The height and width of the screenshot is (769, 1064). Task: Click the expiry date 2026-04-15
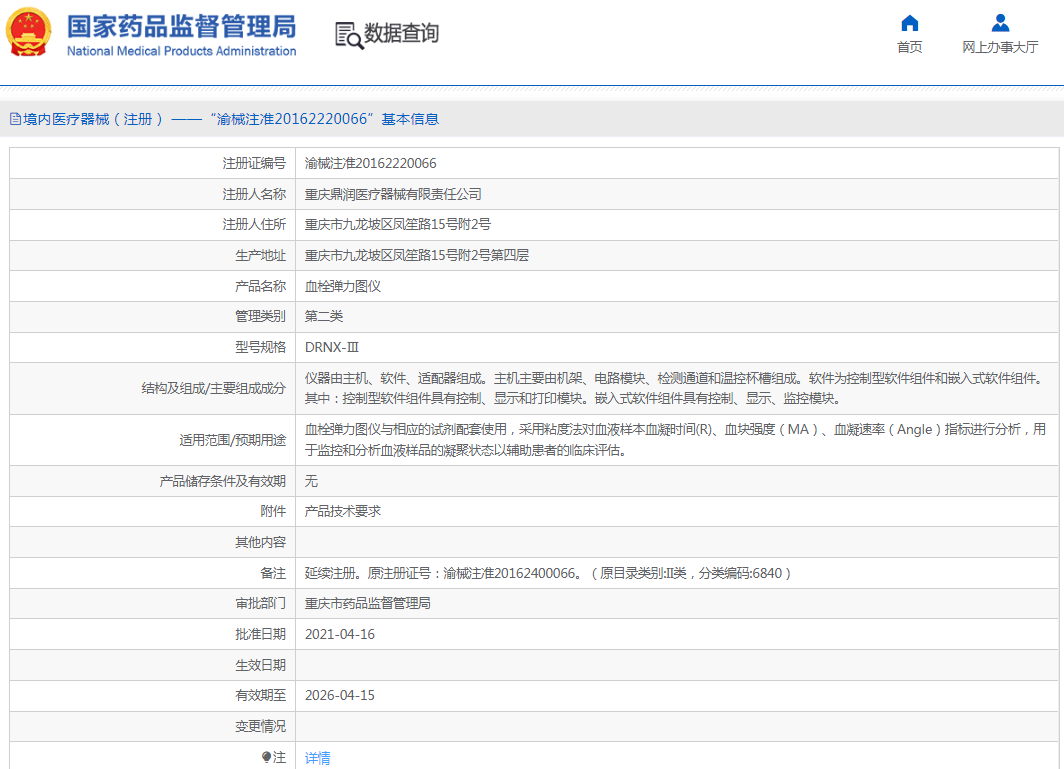[339, 695]
